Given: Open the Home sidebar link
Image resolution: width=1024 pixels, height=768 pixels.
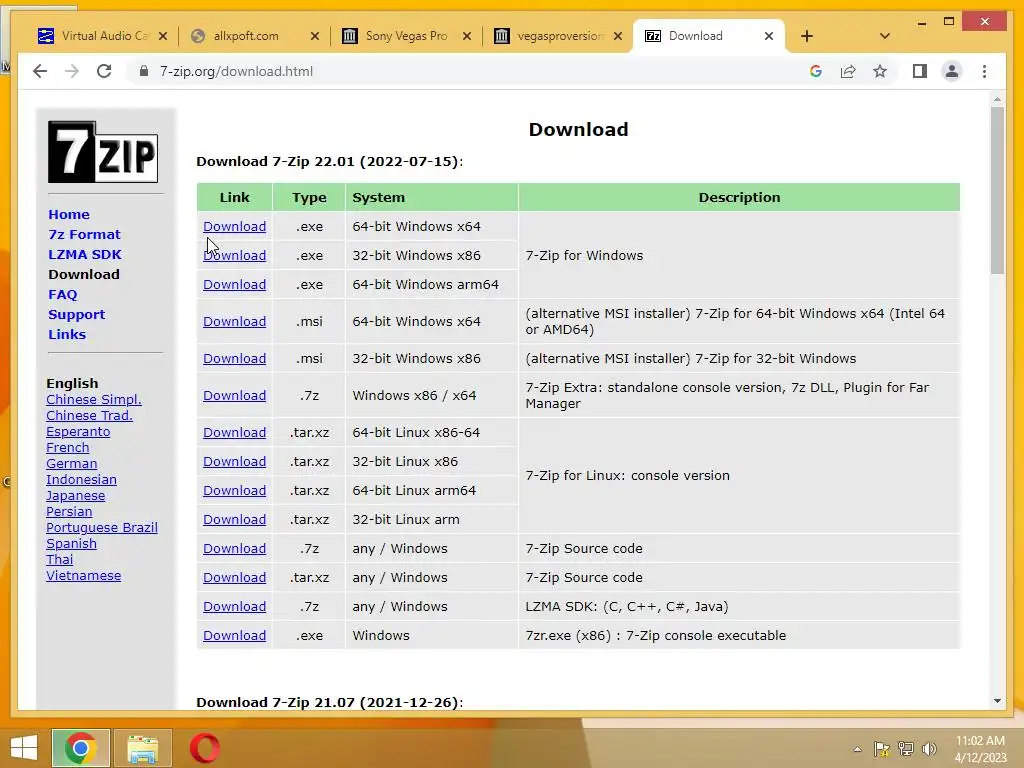Looking at the screenshot, I should (69, 214).
